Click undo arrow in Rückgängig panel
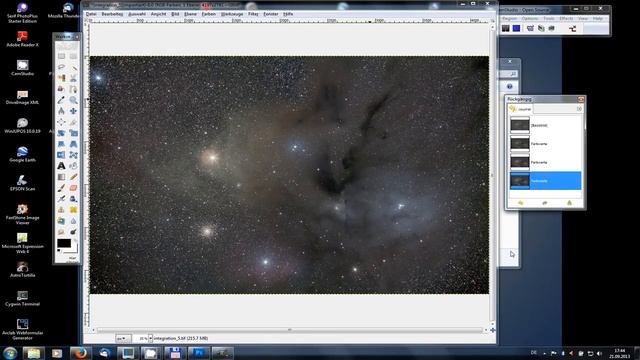 tap(521, 203)
